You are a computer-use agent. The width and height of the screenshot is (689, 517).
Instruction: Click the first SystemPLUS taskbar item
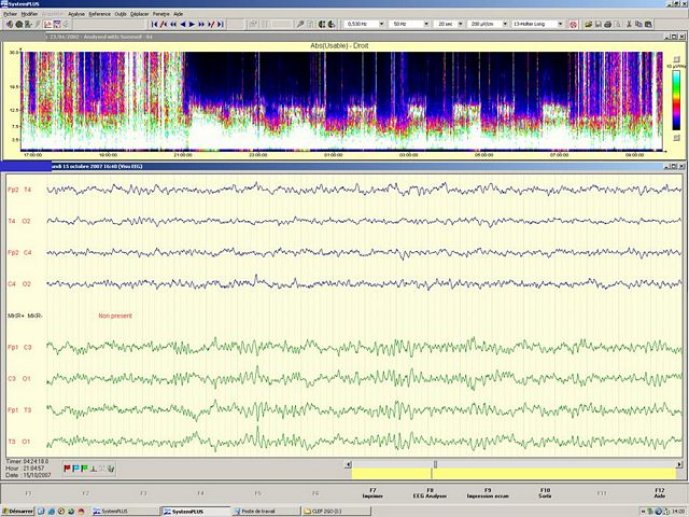point(124,511)
